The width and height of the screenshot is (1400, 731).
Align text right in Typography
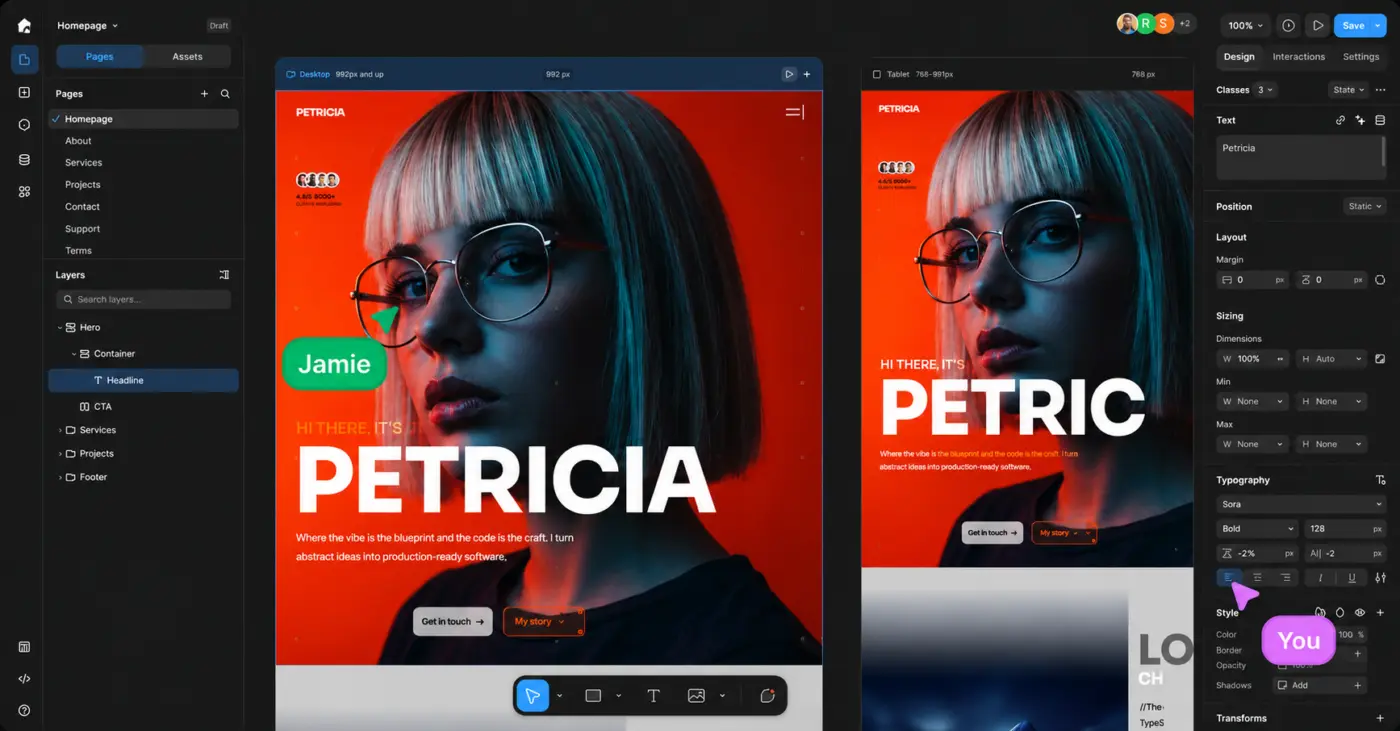tap(1285, 577)
